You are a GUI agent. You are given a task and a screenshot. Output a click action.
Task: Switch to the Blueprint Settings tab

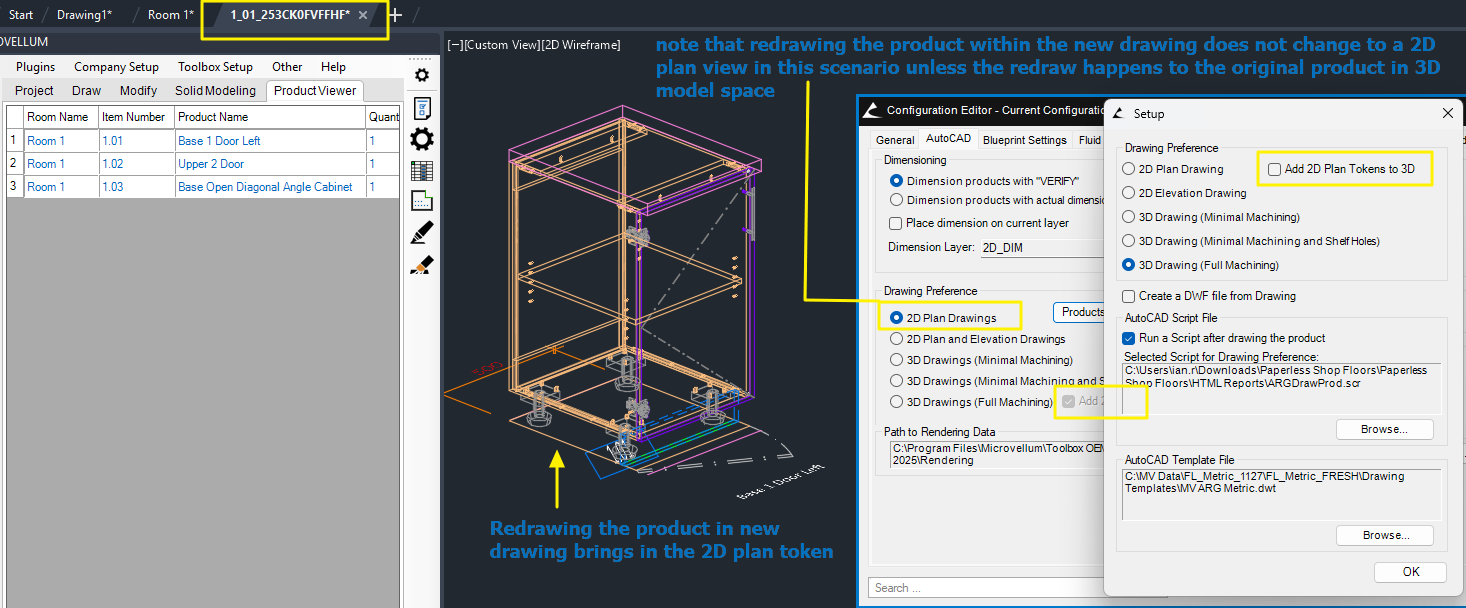pyautogui.click(x=1024, y=140)
